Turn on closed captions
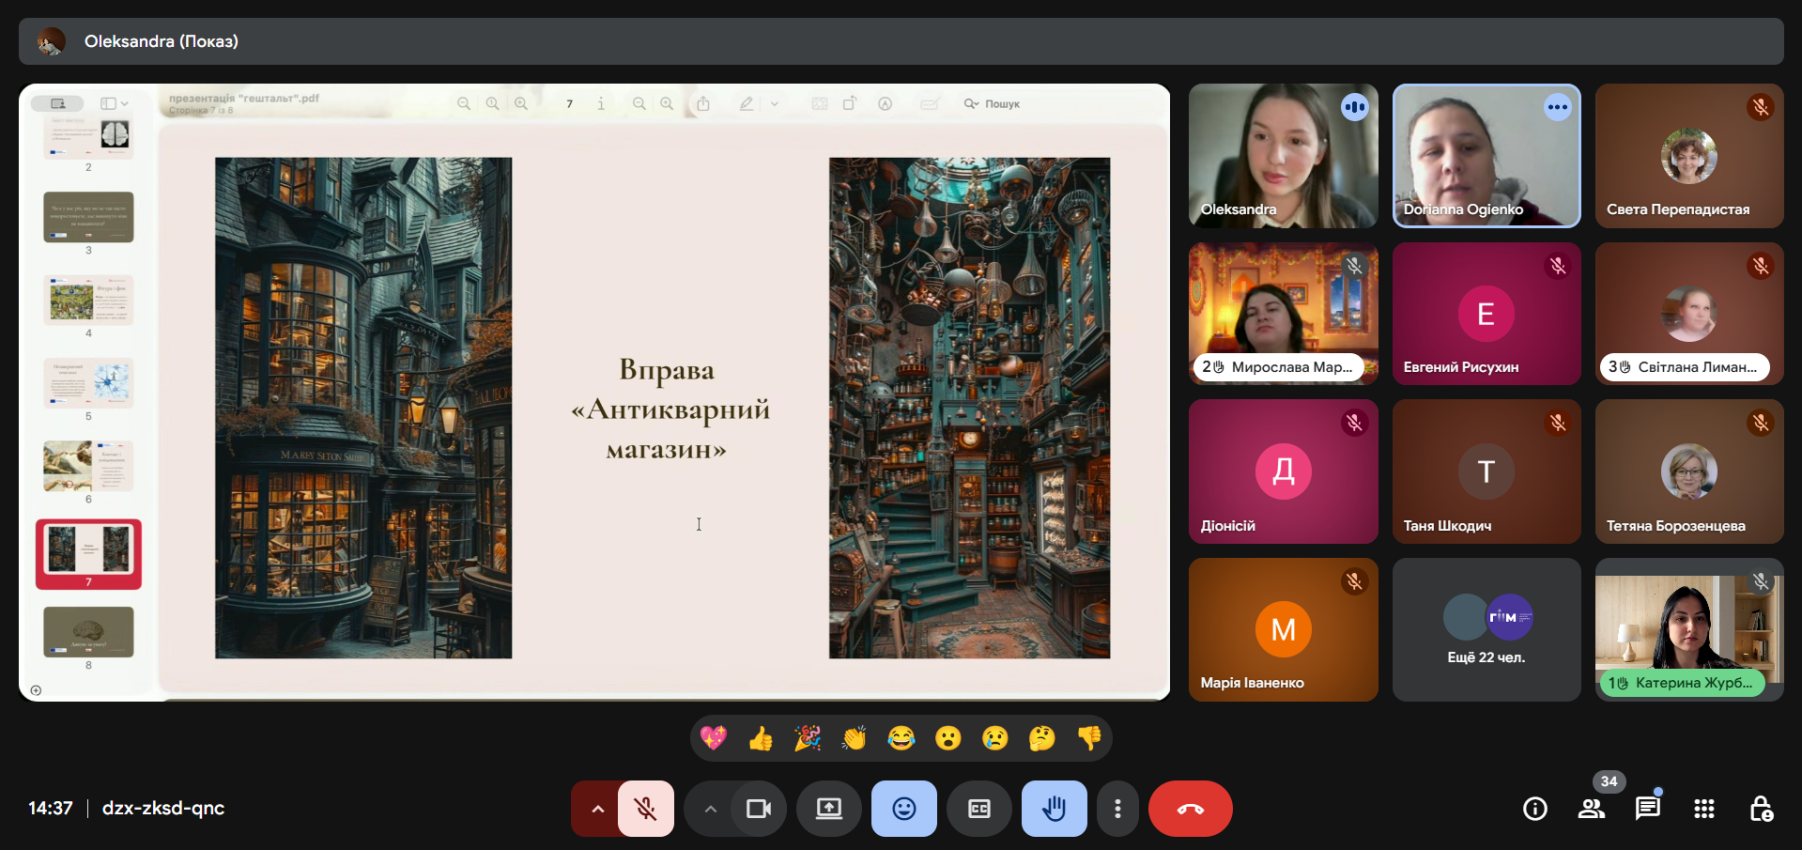The height and width of the screenshot is (850, 1802). (979, 809)
